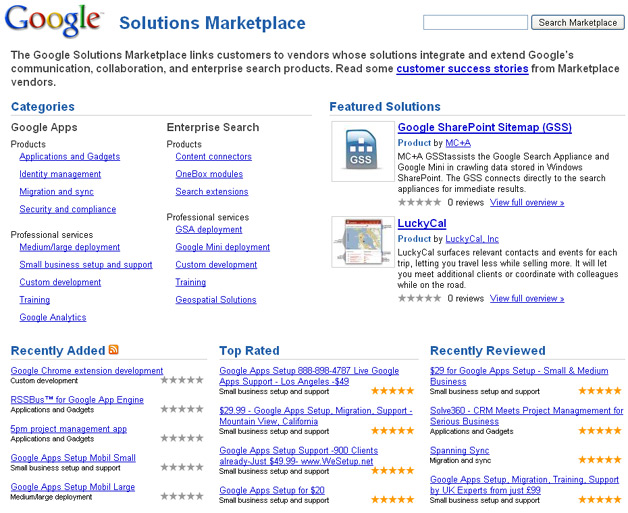Open the LuckyCal screenshot thumbnail
Viewport: 628px width, 513px height.
[363, 242]
